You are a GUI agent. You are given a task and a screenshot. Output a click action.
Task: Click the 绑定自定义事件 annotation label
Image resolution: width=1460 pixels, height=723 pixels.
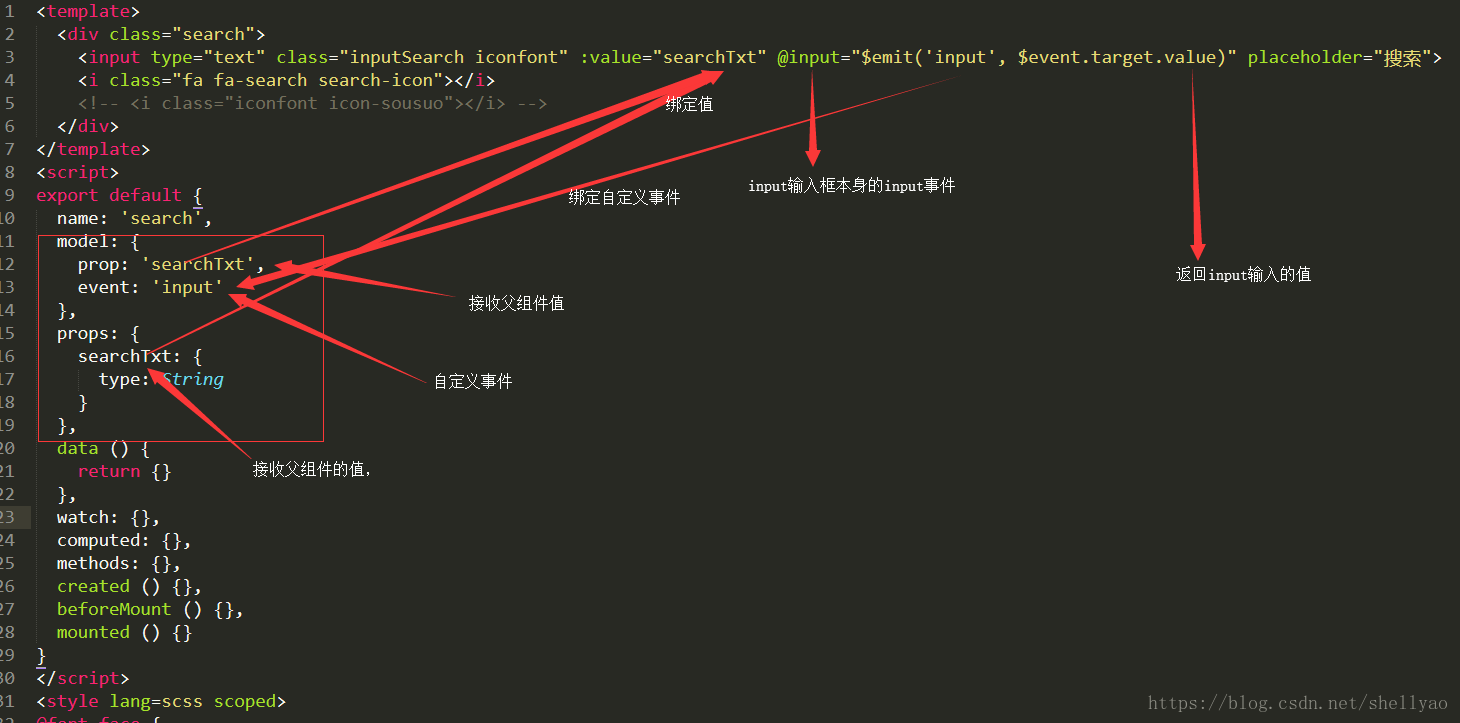click(x=624, y=197)
